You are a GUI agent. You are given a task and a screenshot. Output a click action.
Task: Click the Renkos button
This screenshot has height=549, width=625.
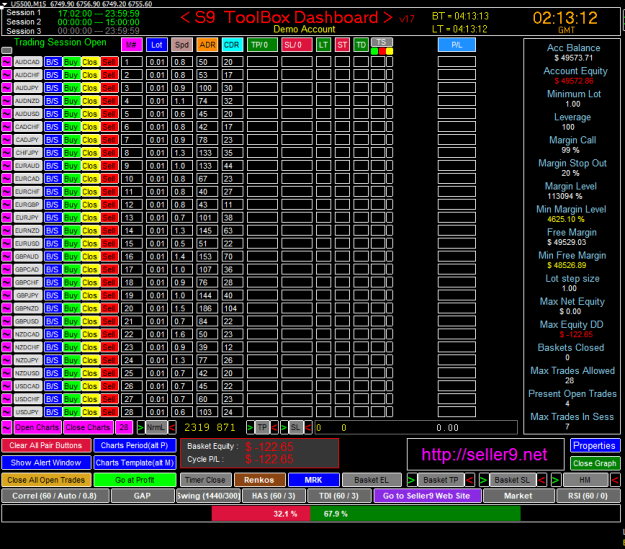tap(259, 480)
